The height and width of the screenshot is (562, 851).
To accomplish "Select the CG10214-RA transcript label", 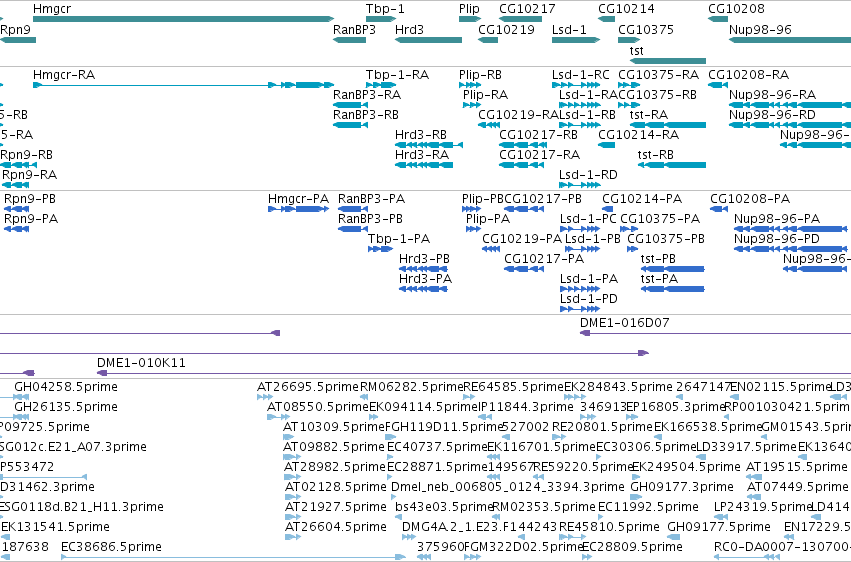I will coord(638,135).
